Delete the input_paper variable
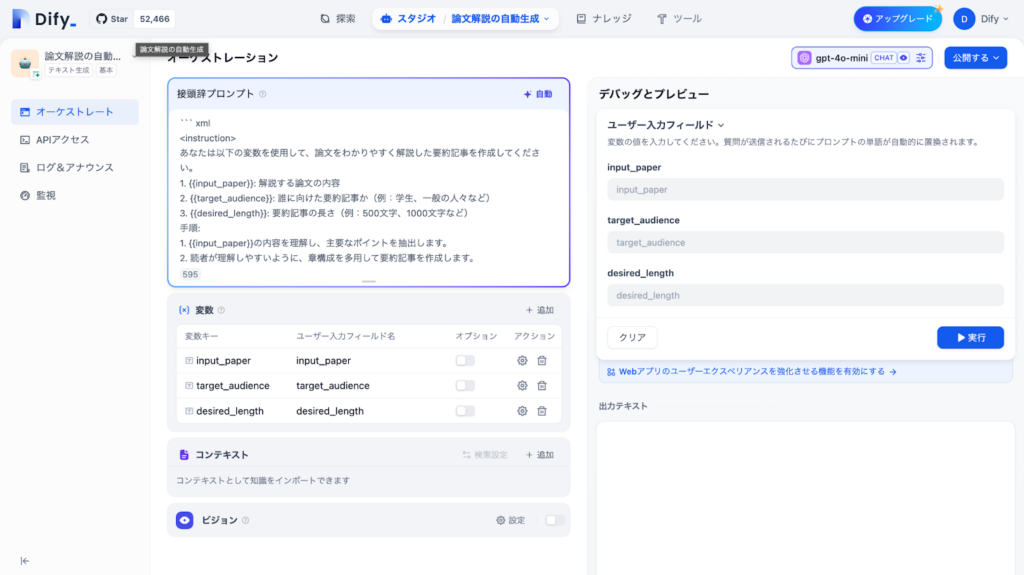This screenshot has height=575, width=1024. 542,361
